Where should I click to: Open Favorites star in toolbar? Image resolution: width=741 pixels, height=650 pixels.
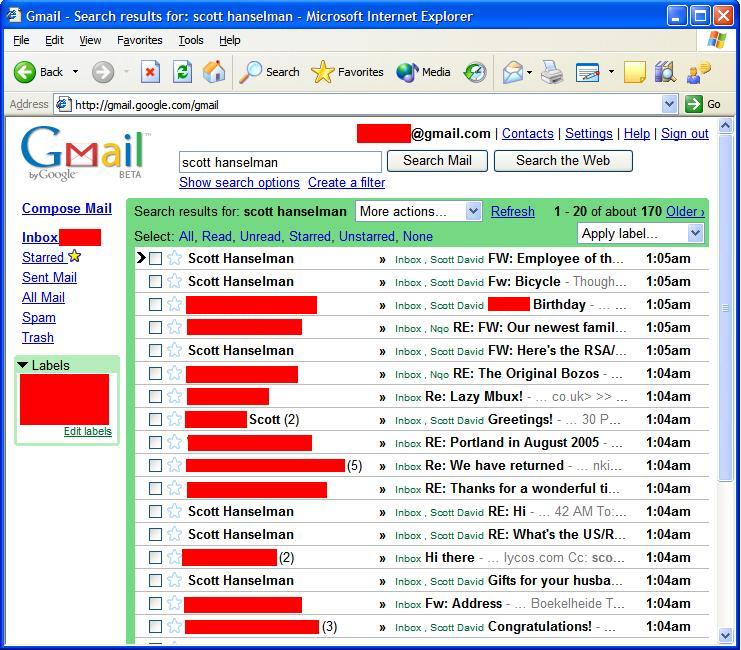click(x=322, y=72)
